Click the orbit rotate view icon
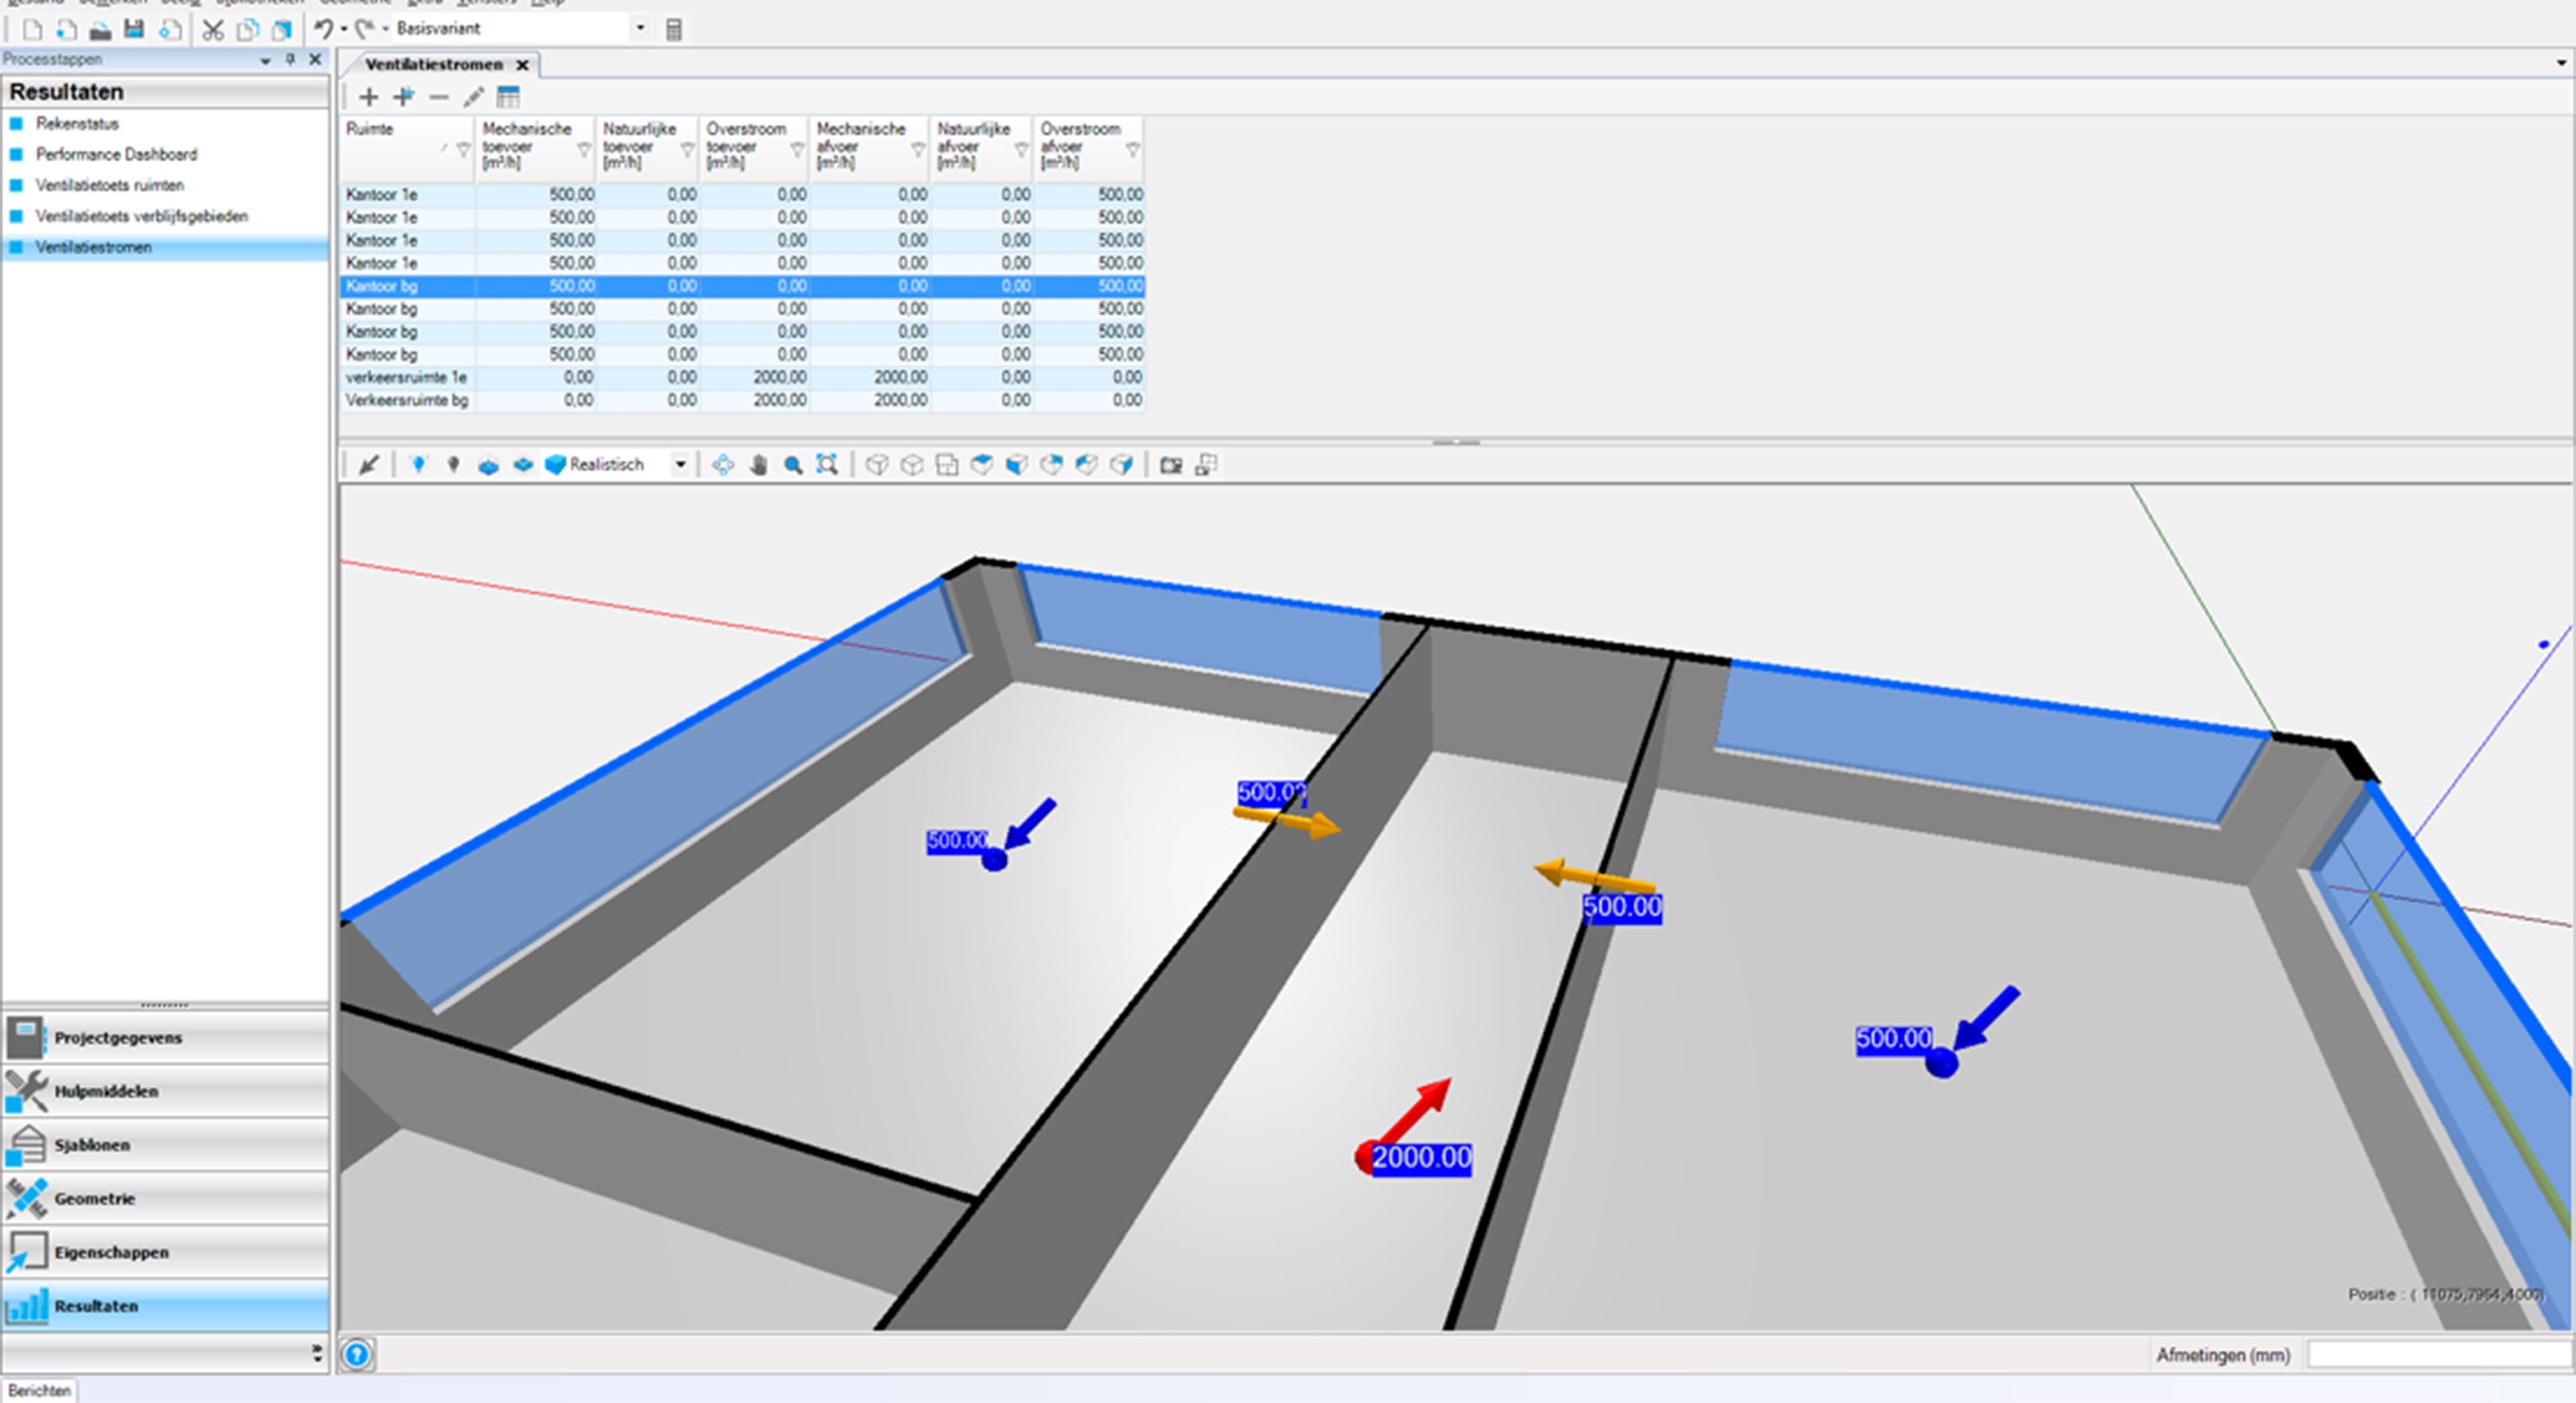The height and width of the screenshot is (1403, 2576). (723, 465)
